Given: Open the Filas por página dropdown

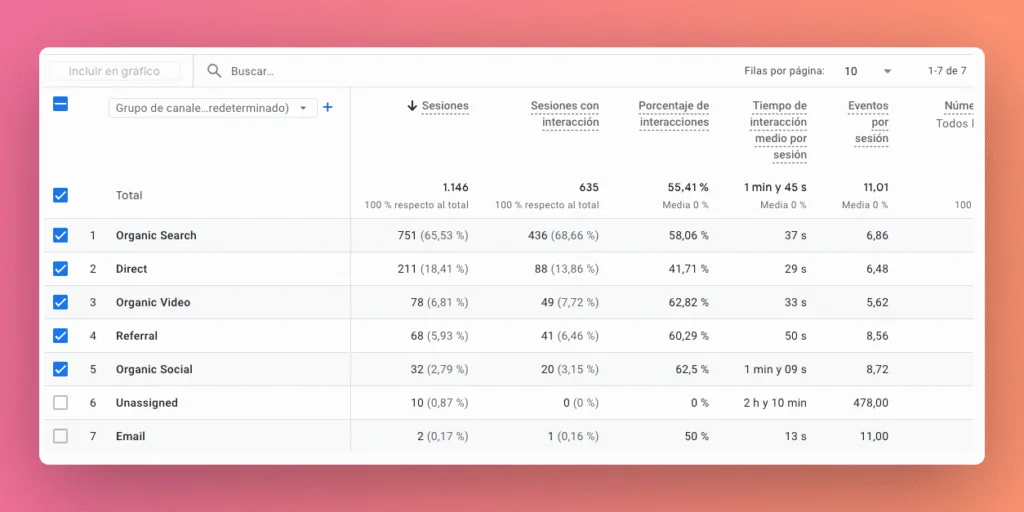Looking at the screenshot, I should (868, 71).
